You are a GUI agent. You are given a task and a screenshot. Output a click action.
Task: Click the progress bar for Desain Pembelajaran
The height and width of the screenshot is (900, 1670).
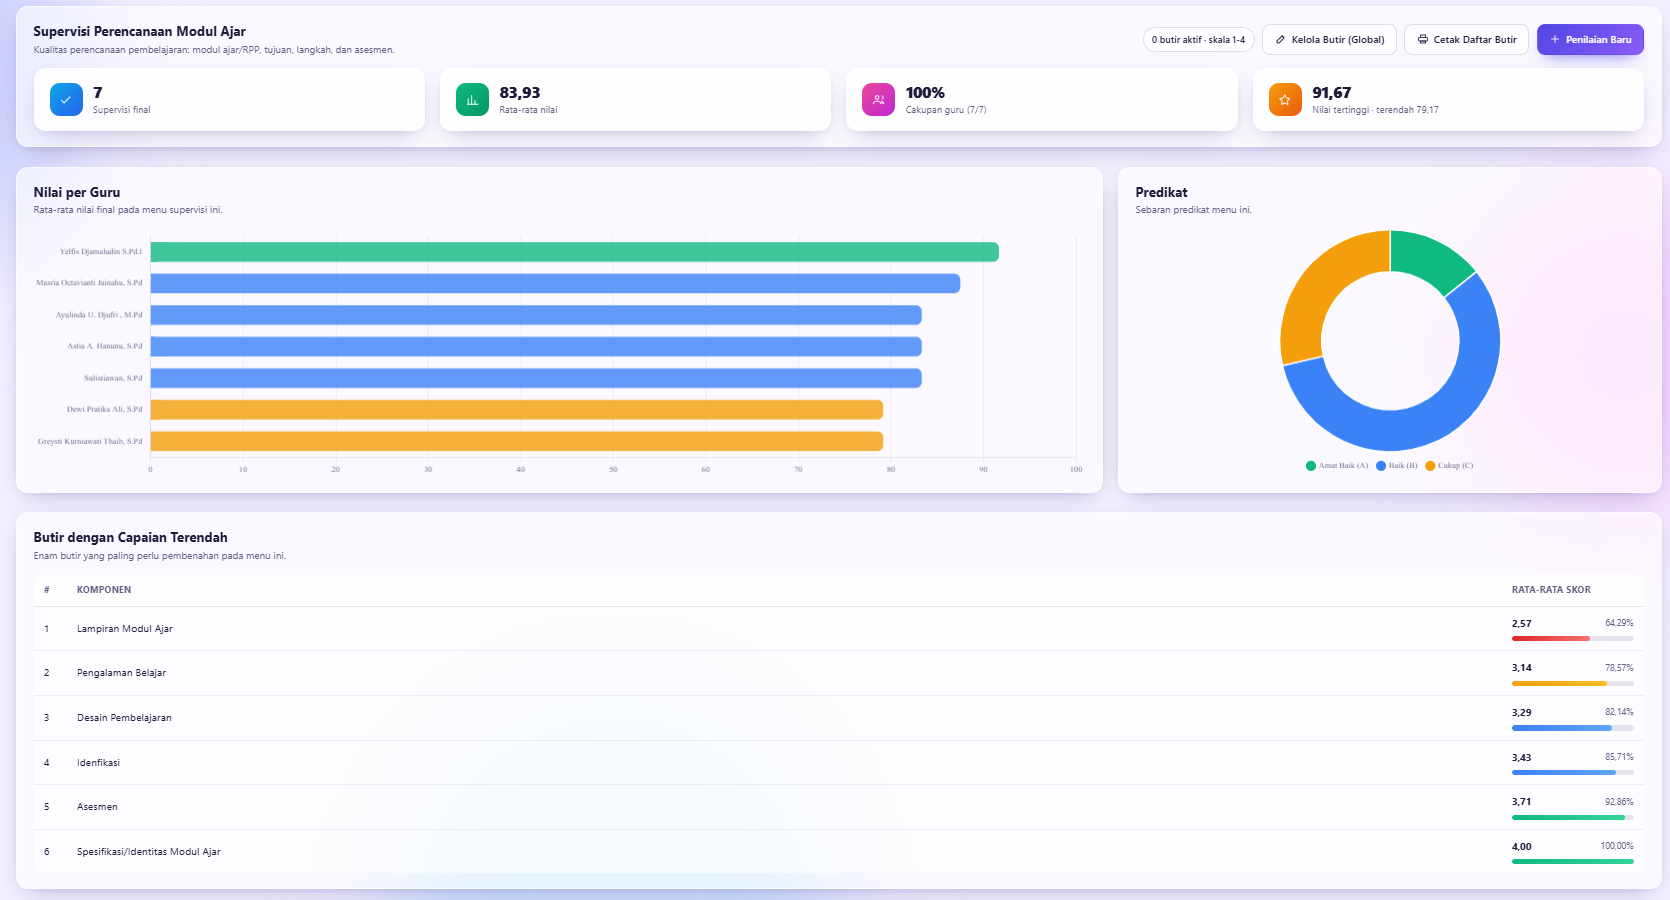[x=1572, y=728]
